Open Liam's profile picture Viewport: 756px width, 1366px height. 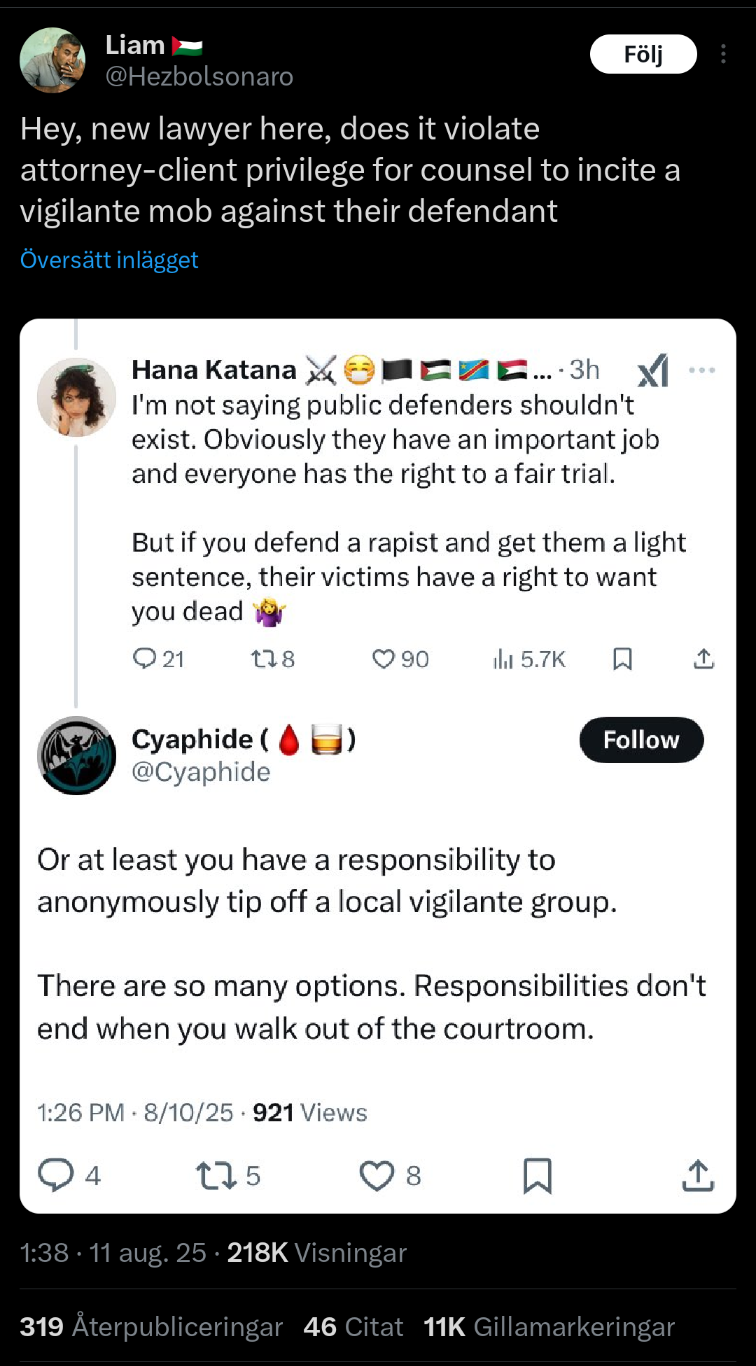pos(52,60)
